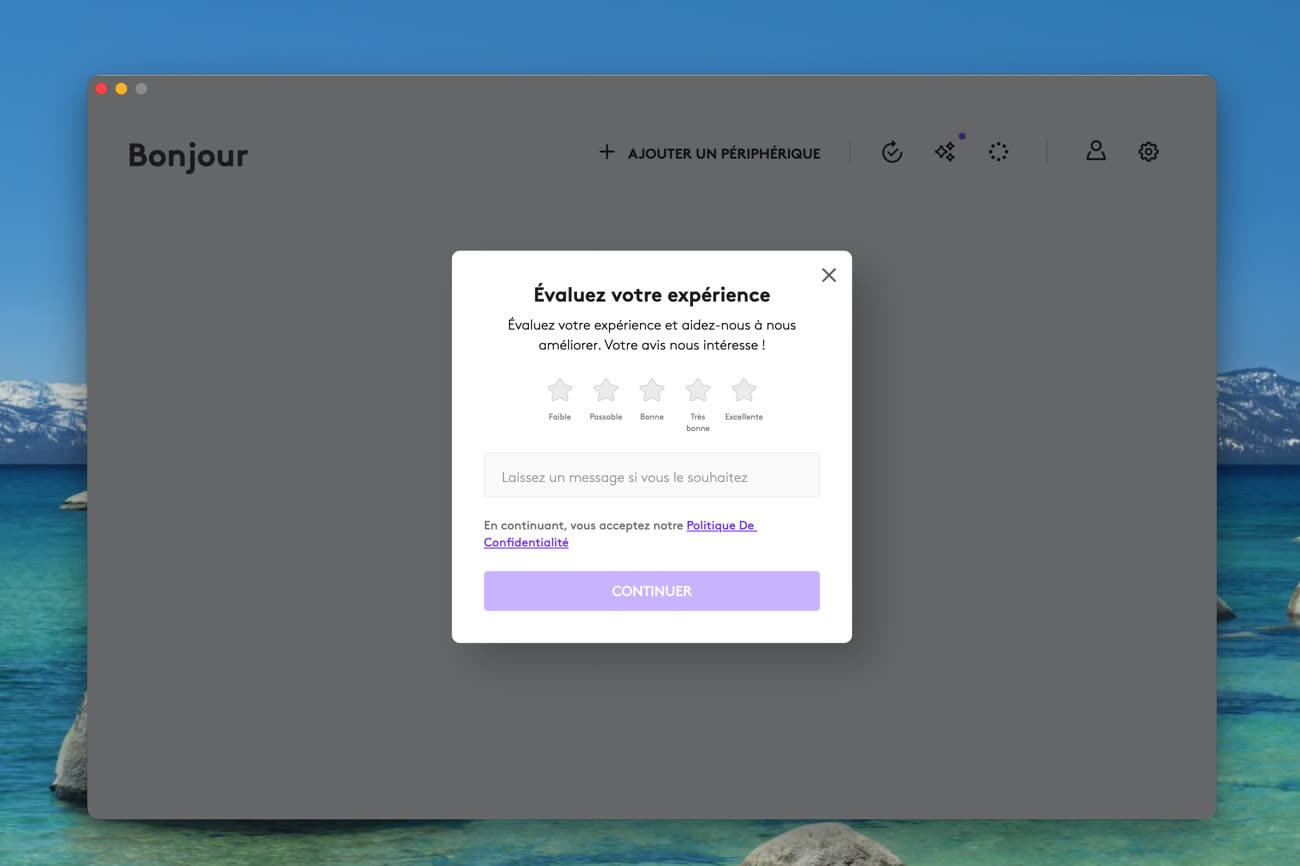1300x866 pixels.
Task: Give five stars by clicking Excellente star
Action: [744, 390]
